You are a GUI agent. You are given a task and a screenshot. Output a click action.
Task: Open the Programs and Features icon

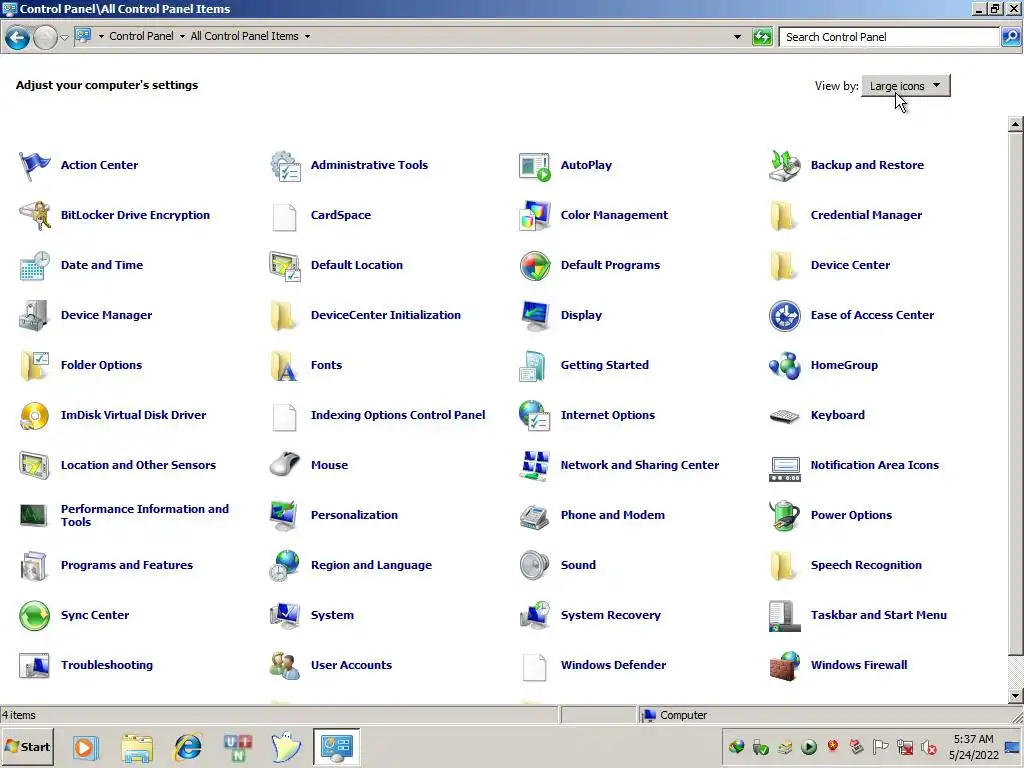34,566
